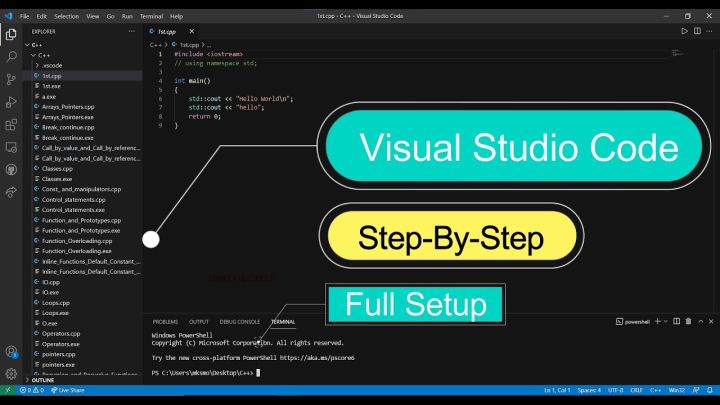The height and width of the screenshot is (405, 720).
Task: Select the TERMINAL panel tab
Action: [x=283, y=322]
